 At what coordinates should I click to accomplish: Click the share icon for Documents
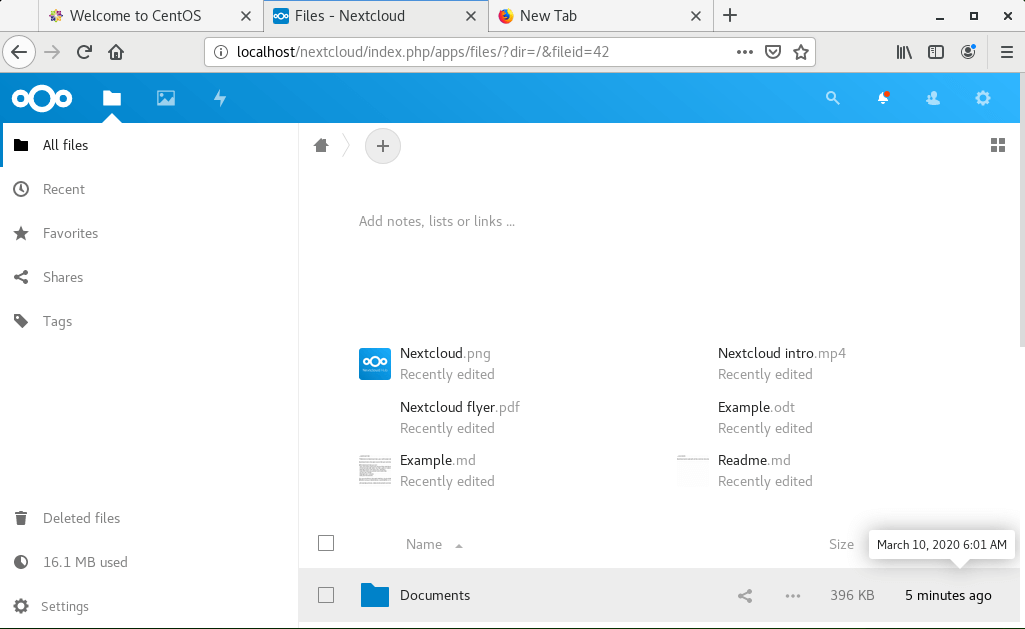745,596
